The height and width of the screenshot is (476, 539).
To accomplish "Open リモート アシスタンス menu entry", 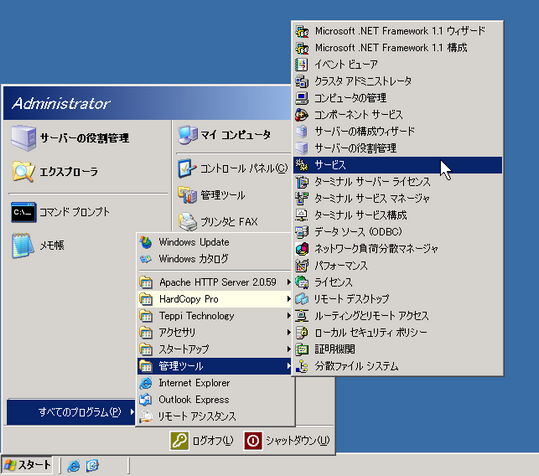I will [x=215, y=417].
